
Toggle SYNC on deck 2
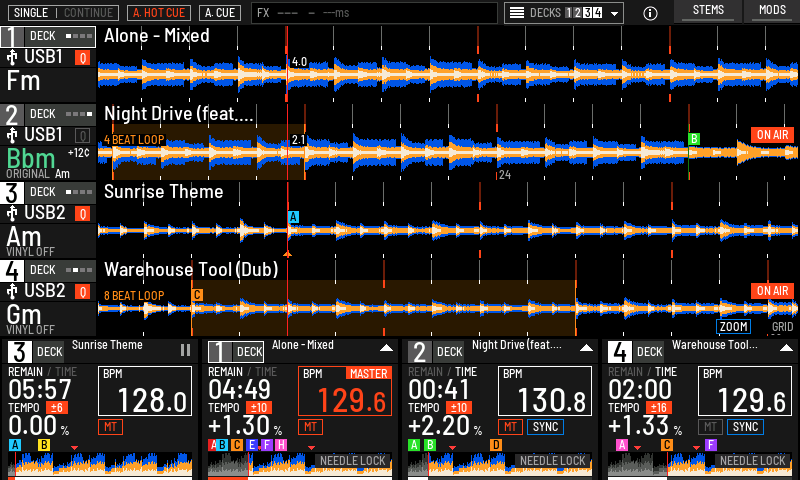pyautogui.click(x=545, y=427)
